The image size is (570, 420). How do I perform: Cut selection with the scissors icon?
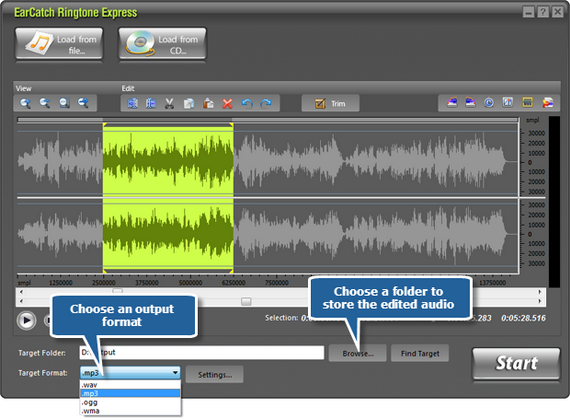click(169, 104)
